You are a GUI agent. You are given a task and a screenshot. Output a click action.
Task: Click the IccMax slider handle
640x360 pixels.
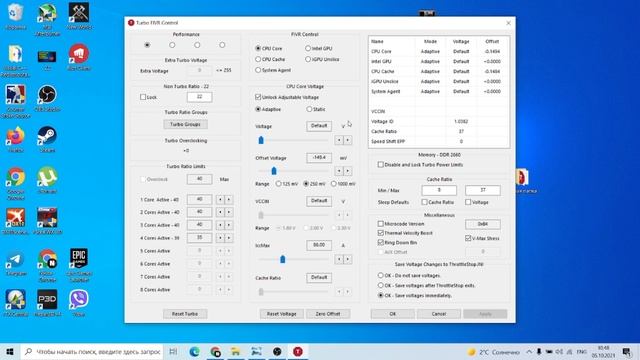(x=282, y=259)
